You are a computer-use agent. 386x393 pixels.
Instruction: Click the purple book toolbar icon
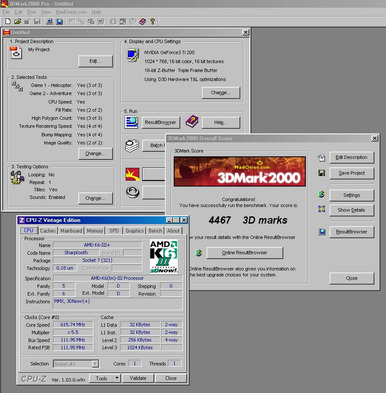pyautogui.click(x=142, y=21)
